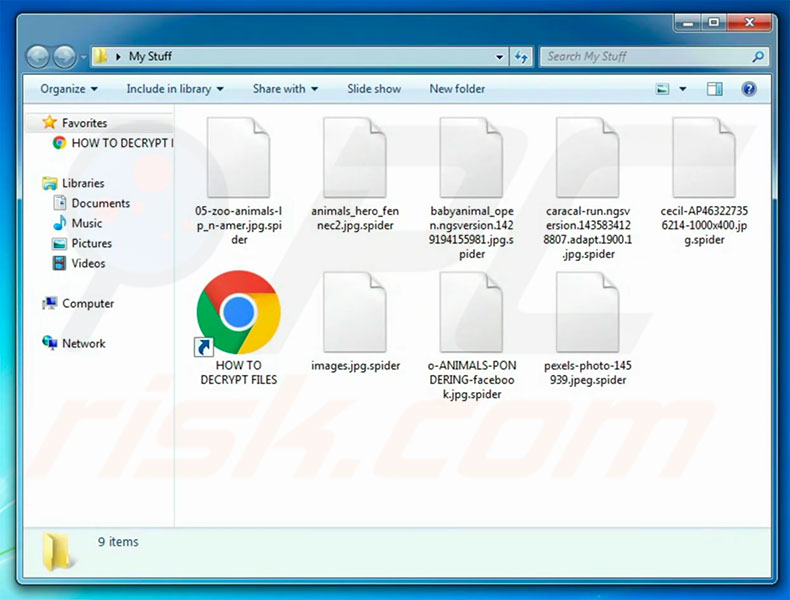Click the address bar refresh icon
This screenshot has height=600, width=790.
click(522, 57)
